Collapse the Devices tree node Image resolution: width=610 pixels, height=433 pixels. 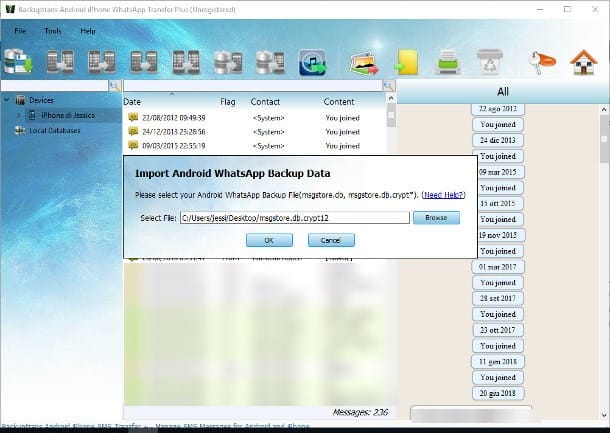6,100
